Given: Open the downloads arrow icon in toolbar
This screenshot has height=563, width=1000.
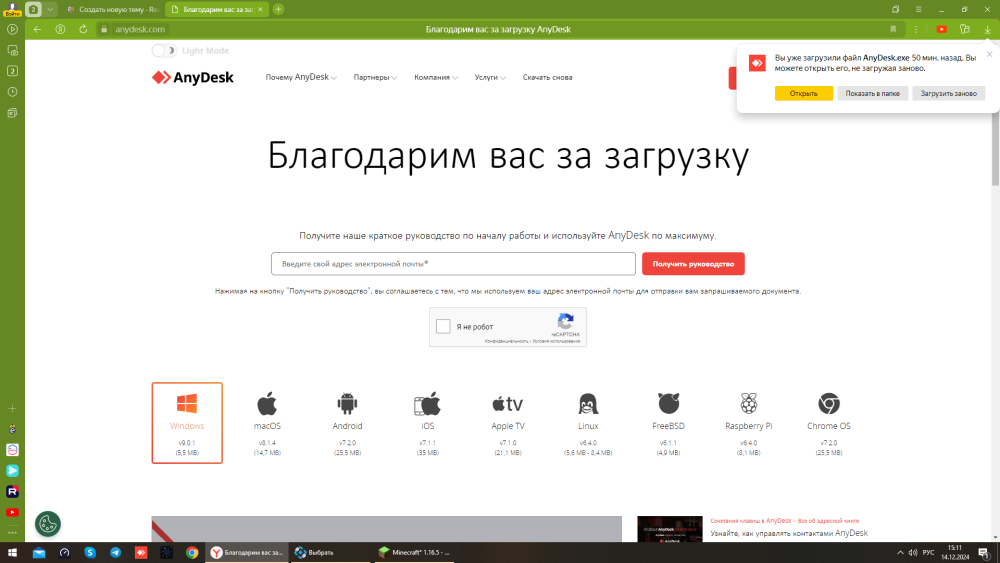Looking at the screenshot, I should [987, 29].
